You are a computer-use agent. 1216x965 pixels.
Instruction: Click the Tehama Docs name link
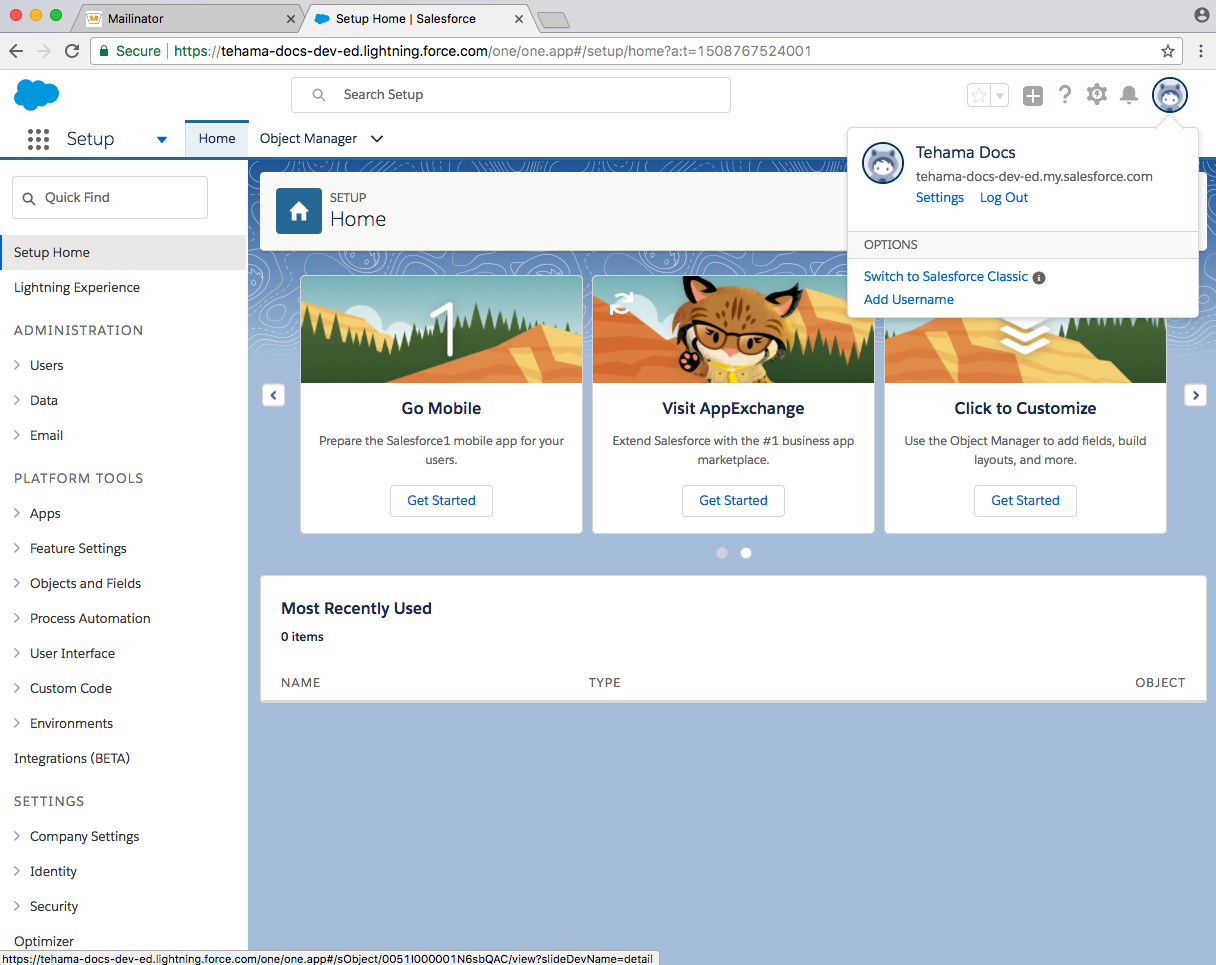click(x=966, y=153)
